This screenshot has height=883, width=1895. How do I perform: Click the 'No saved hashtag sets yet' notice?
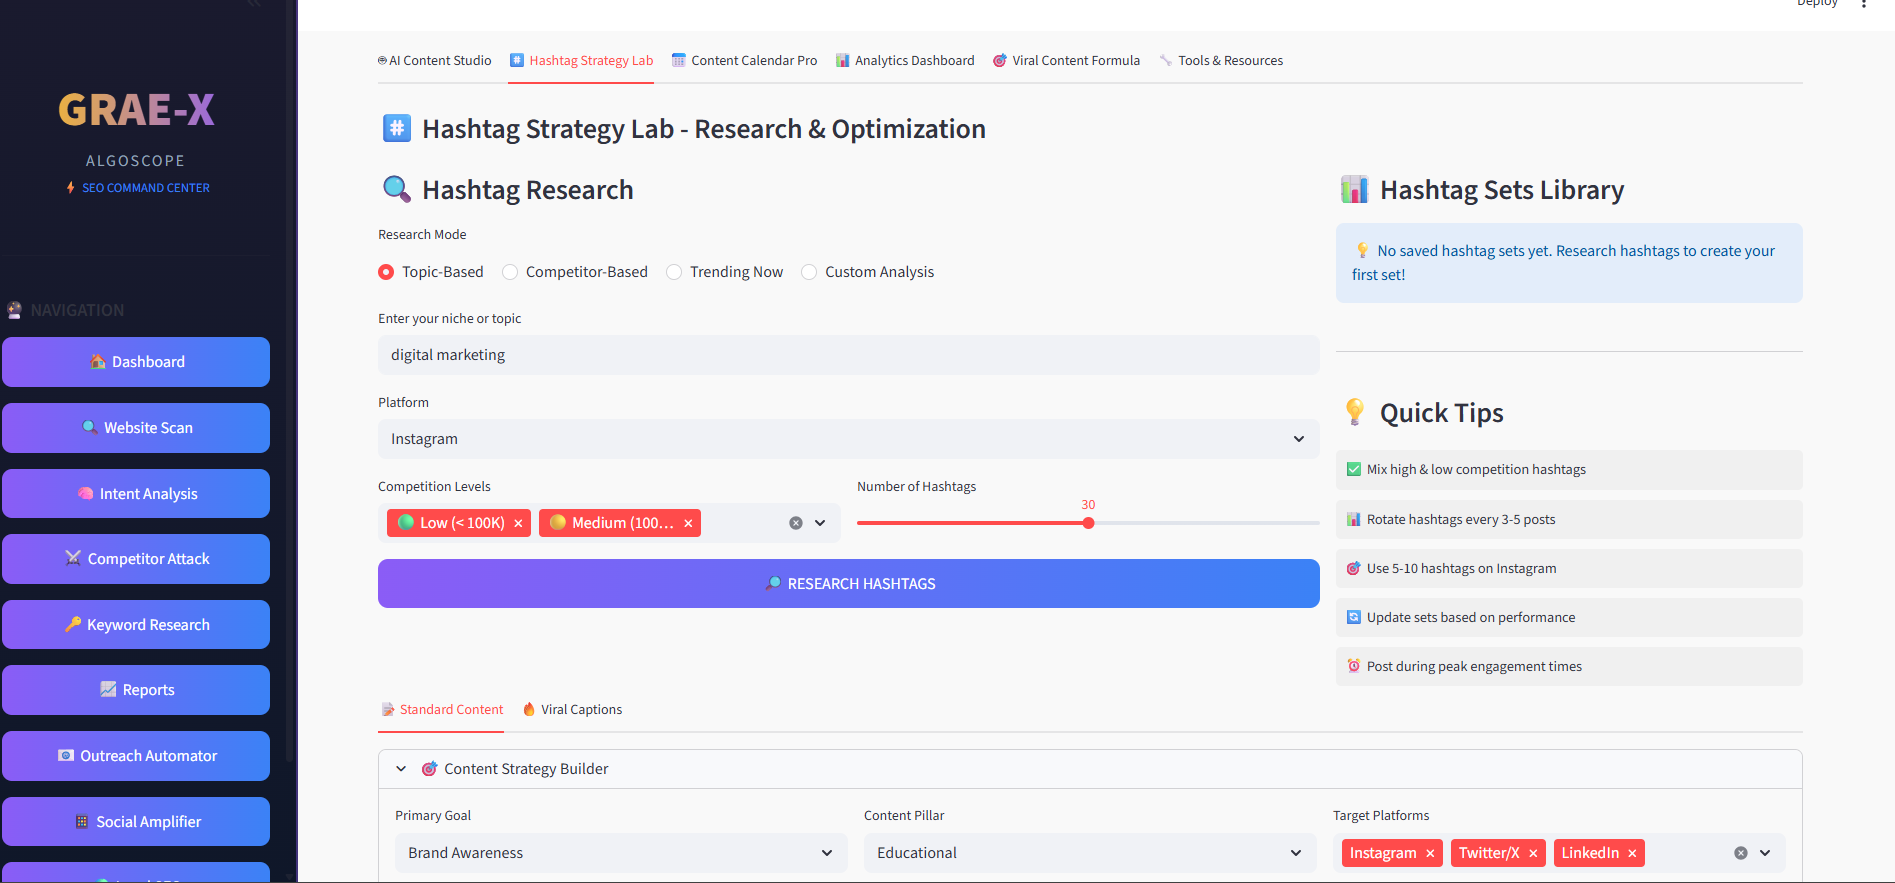point(1569,263)
